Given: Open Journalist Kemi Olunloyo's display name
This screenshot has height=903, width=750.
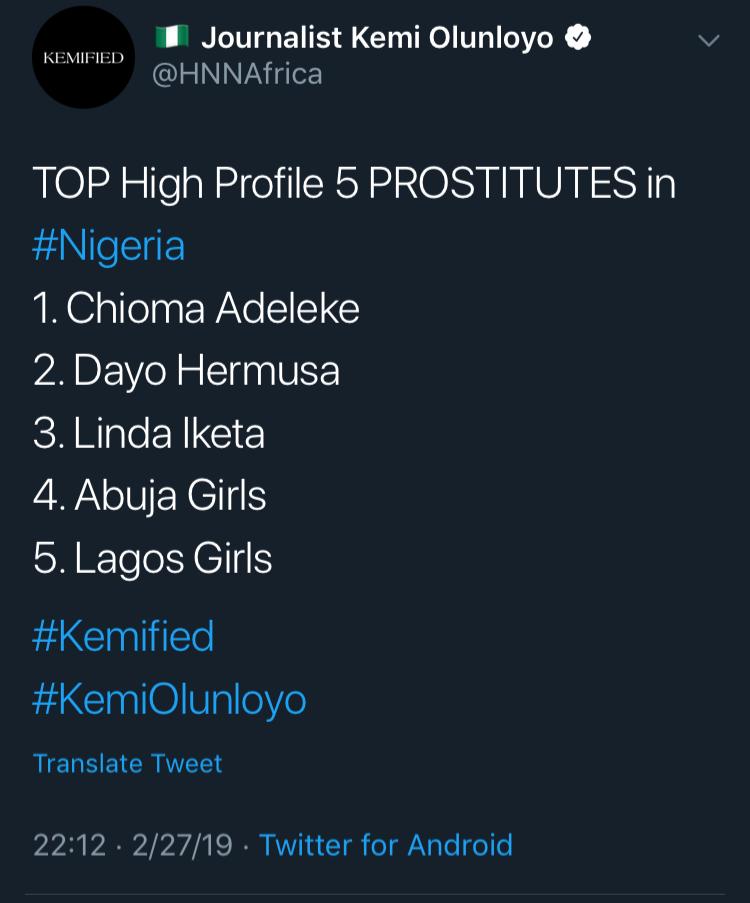Looking at the screenshot, I should tap(377, 38).
